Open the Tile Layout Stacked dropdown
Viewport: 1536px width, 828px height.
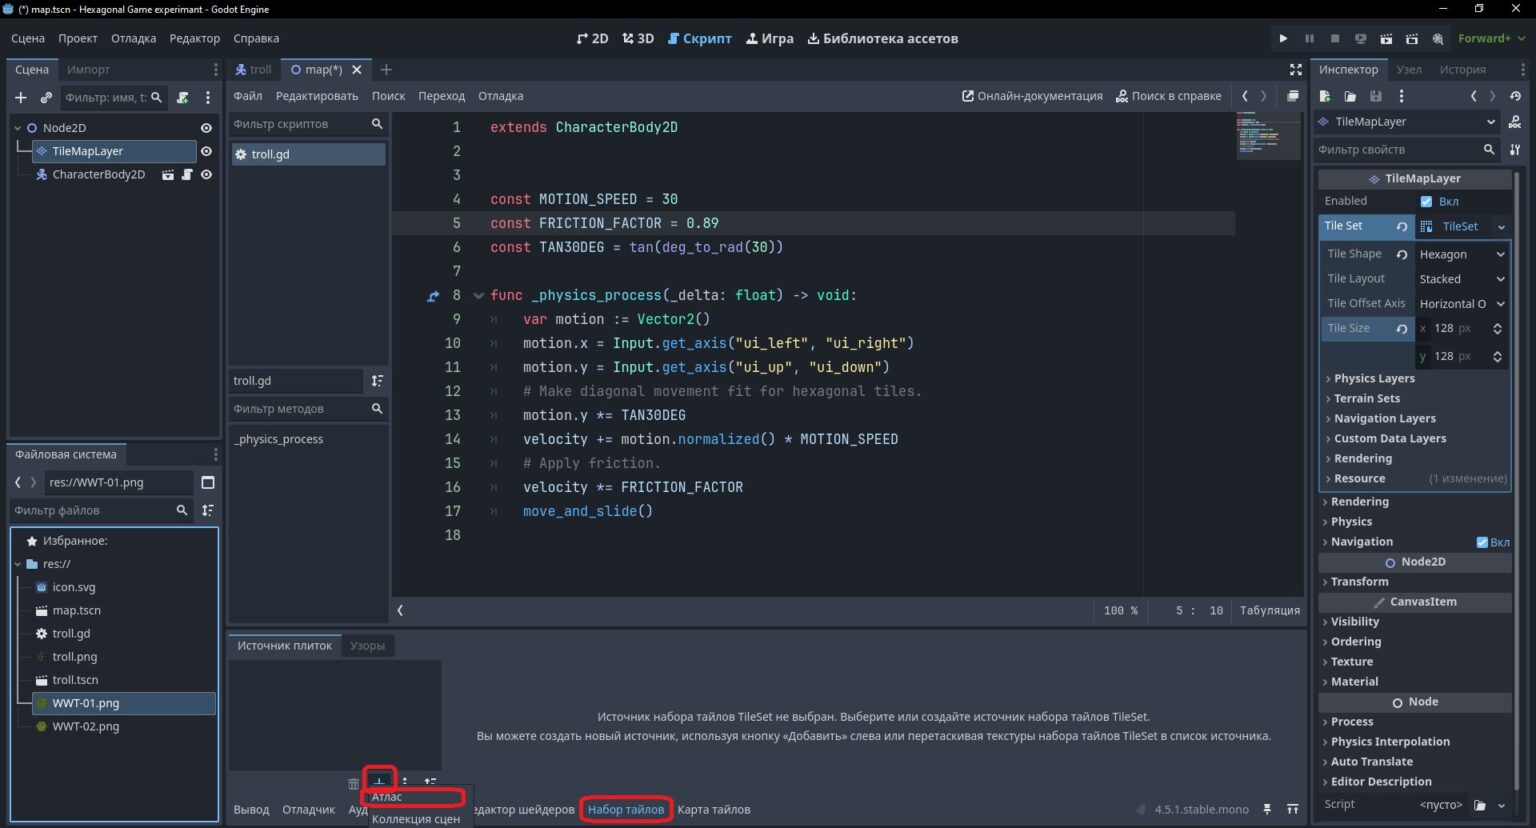(1461, 279)
